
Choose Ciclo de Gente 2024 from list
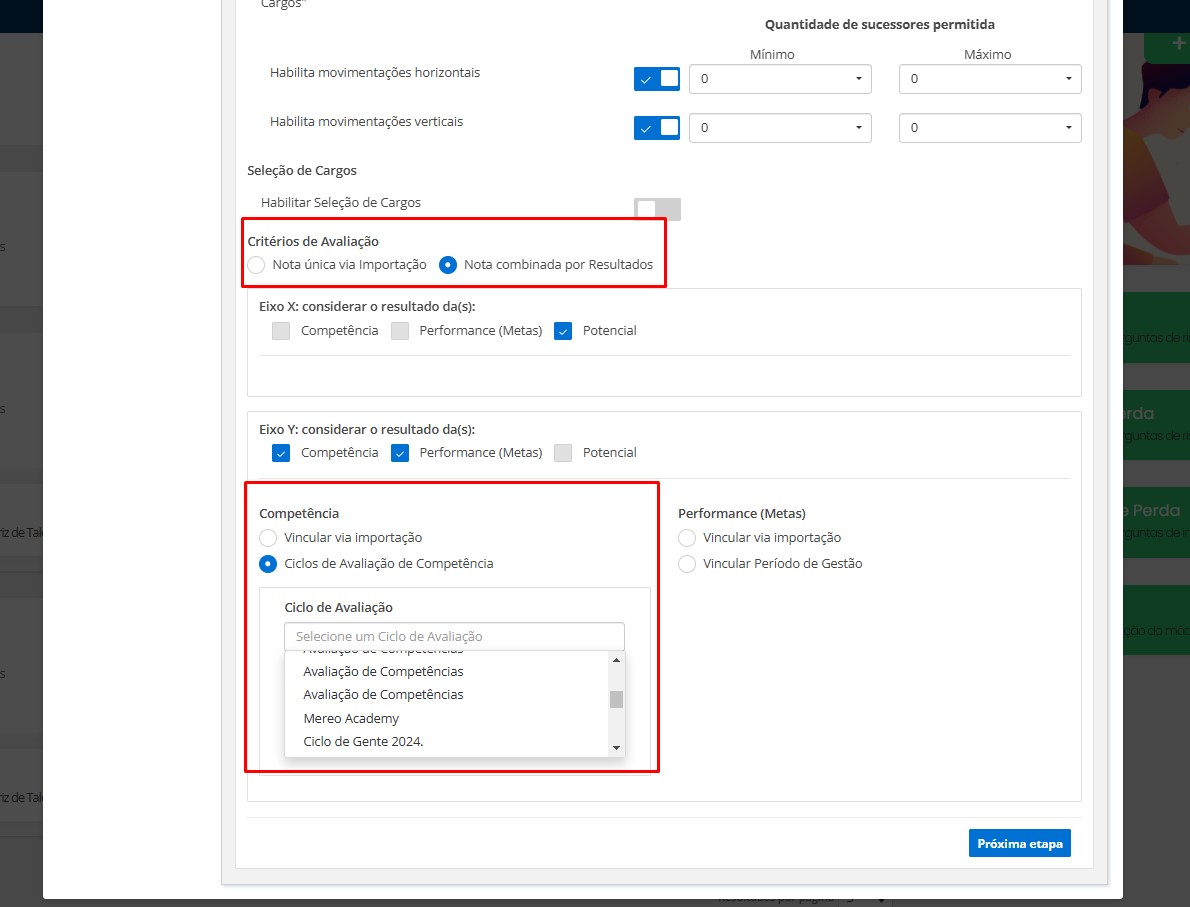[x=363, y=742]
